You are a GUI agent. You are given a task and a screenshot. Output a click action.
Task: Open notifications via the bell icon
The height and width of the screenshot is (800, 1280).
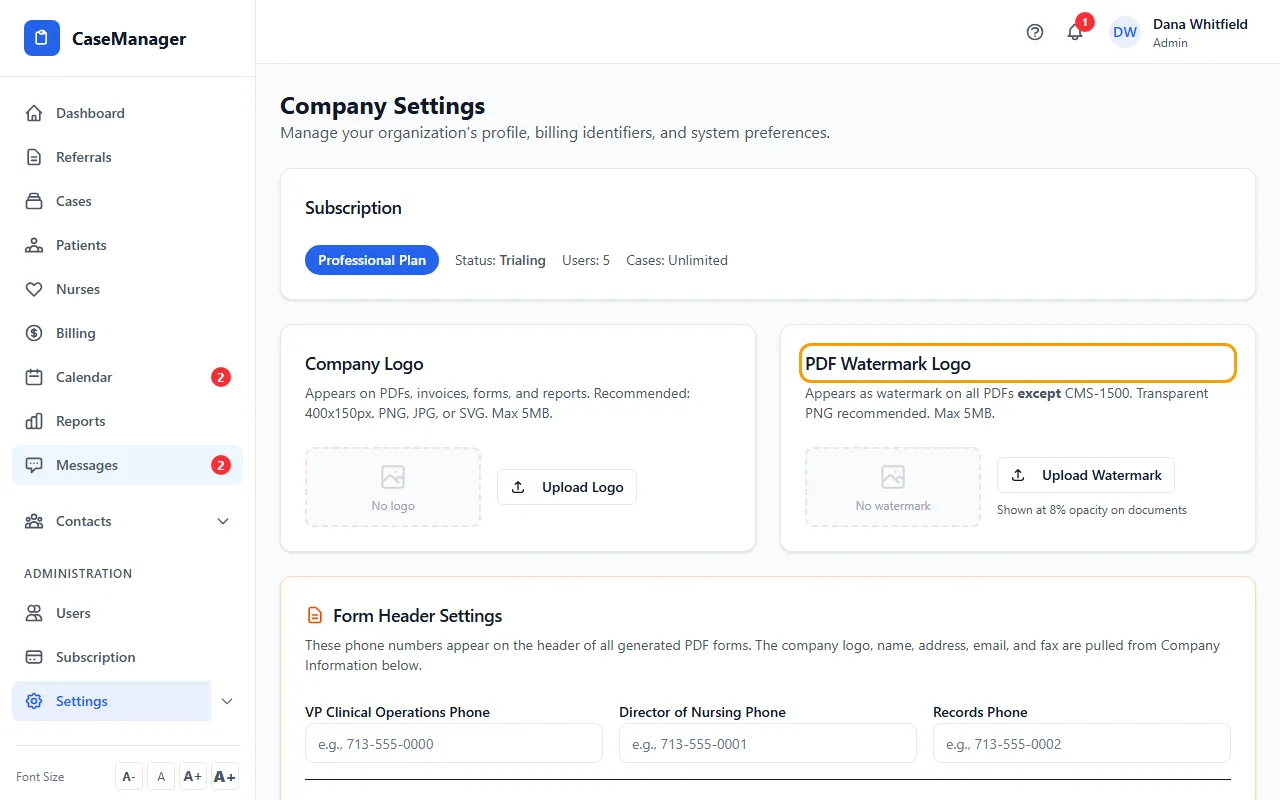(1075, 32)
